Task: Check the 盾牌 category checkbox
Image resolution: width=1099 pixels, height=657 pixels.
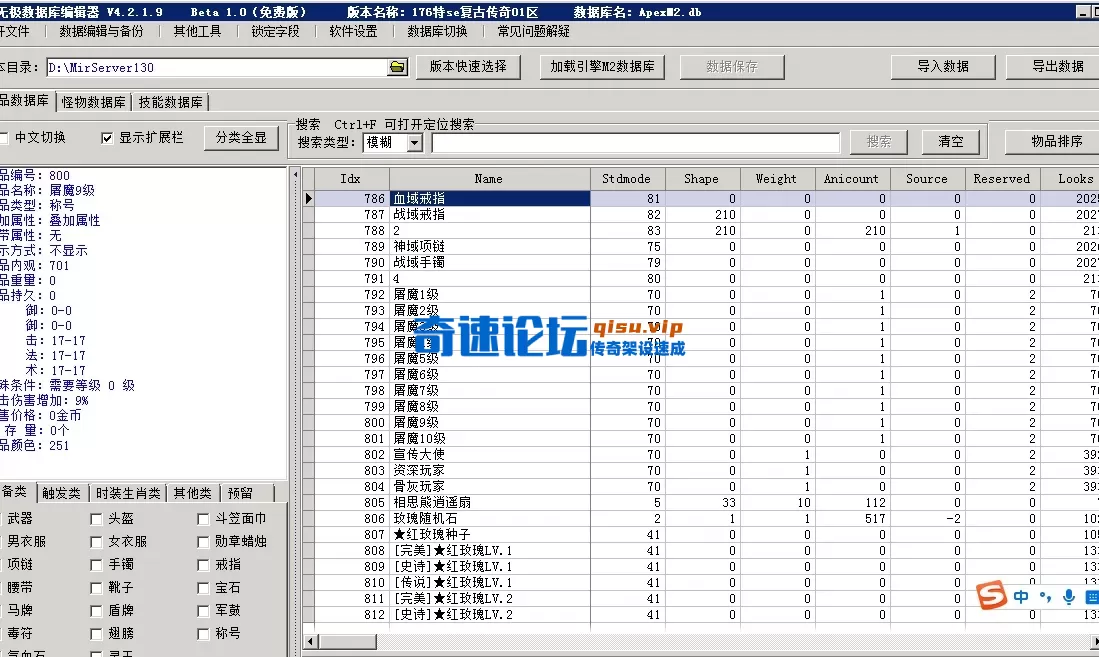Action: pyautogui.click(x=96, y=611)
